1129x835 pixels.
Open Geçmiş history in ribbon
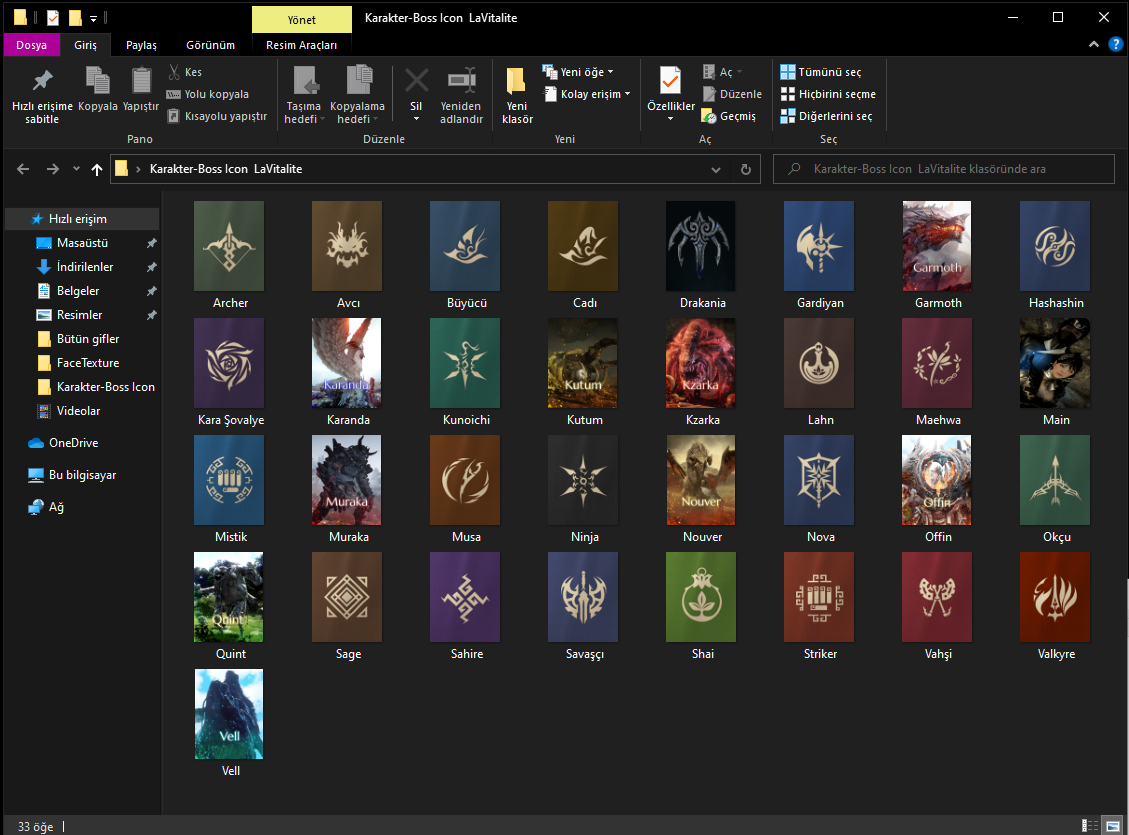point(729,116)
